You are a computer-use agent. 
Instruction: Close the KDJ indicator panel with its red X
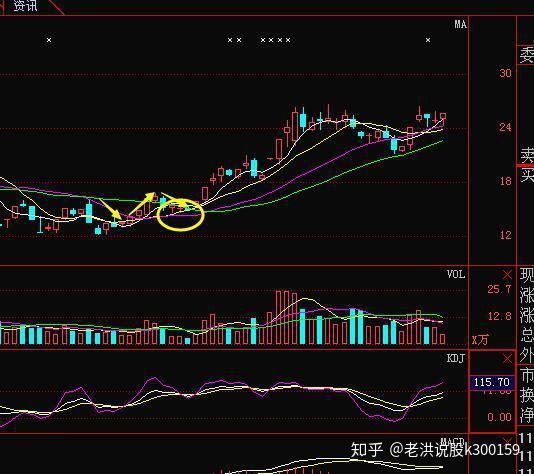(x=507, y=358)
